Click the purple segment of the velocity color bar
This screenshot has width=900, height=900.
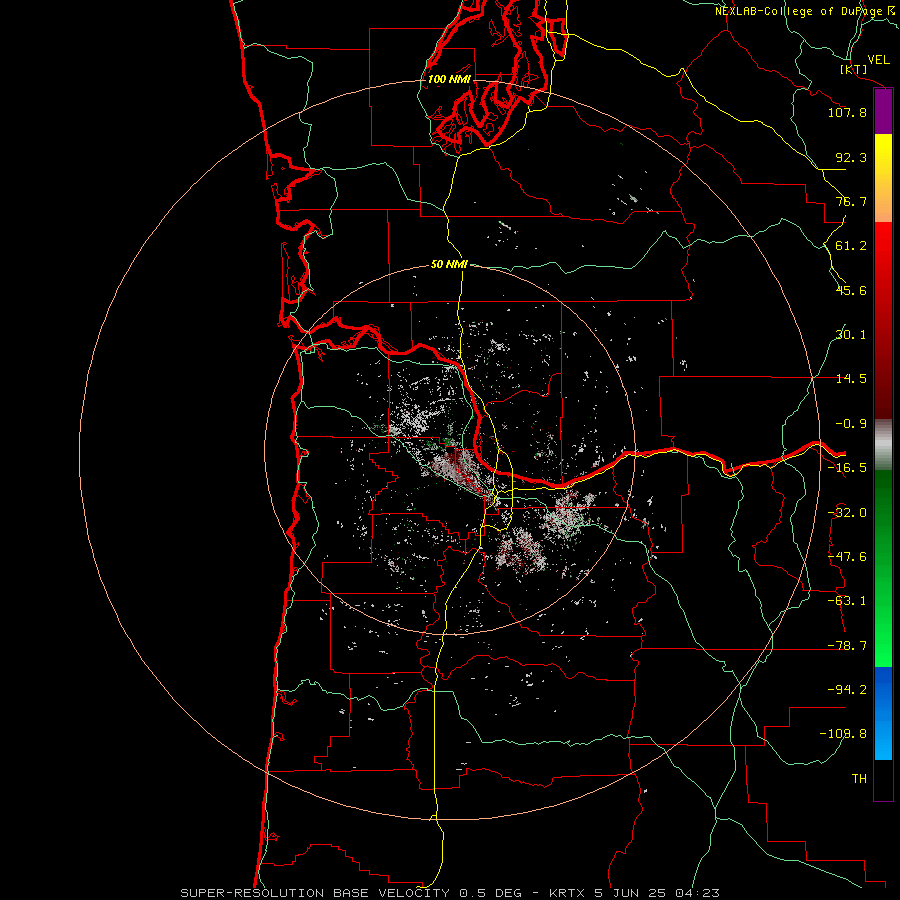(883, 112)
